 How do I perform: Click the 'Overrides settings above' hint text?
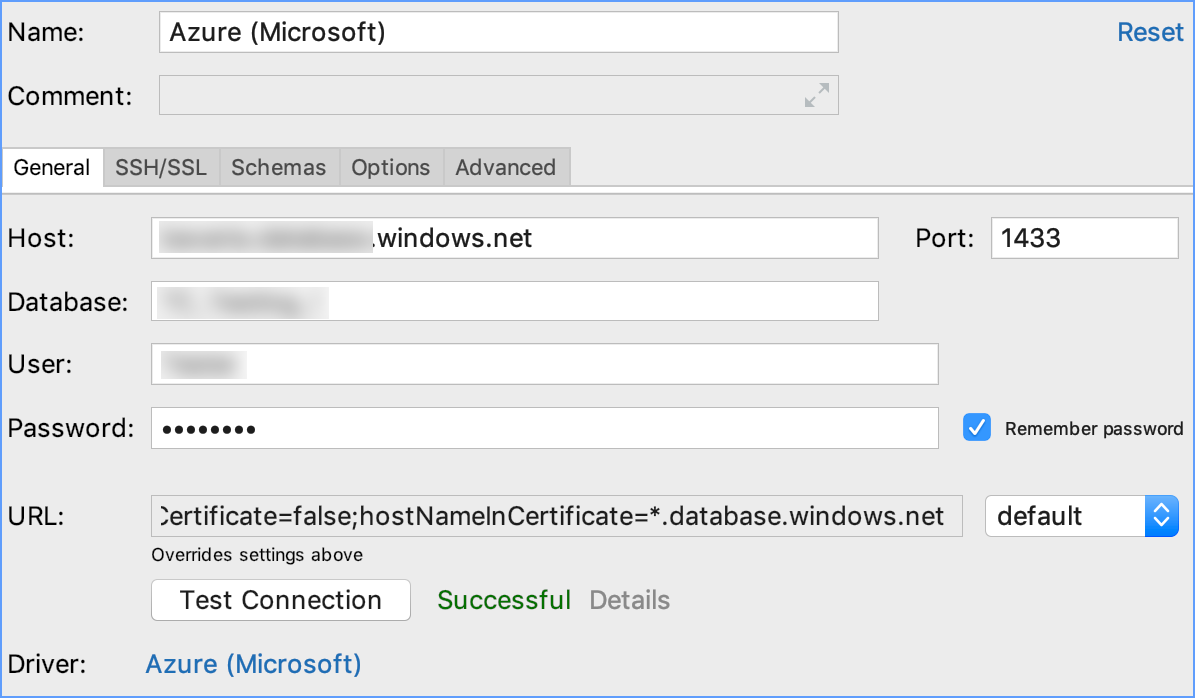[257, 555]
